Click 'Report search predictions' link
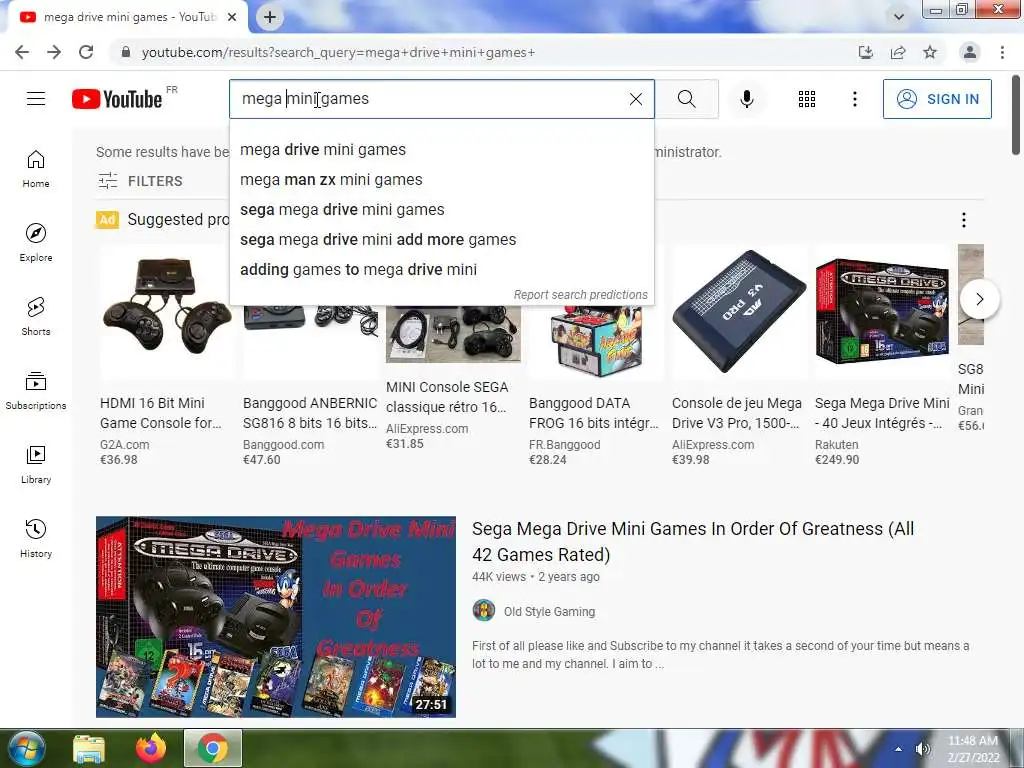Image resolution: width=1024 pixels, height=768 pixels. [x=581, y=295]
